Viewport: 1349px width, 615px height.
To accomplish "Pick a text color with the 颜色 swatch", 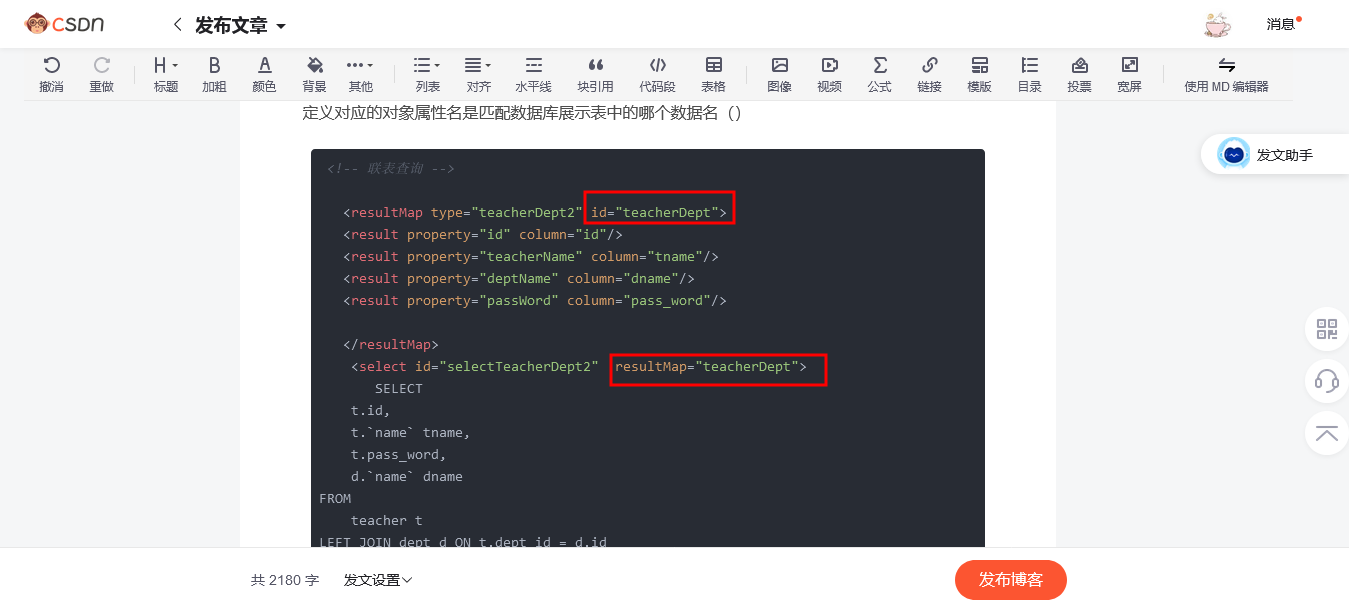I will coord(264,74).
